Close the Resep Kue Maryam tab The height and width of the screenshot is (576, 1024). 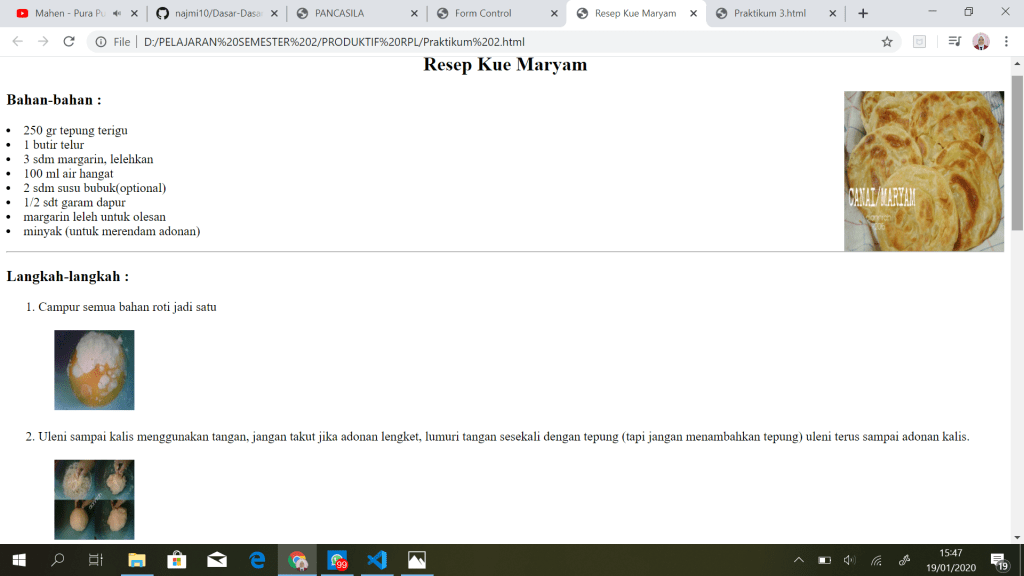tap(694, 13)
